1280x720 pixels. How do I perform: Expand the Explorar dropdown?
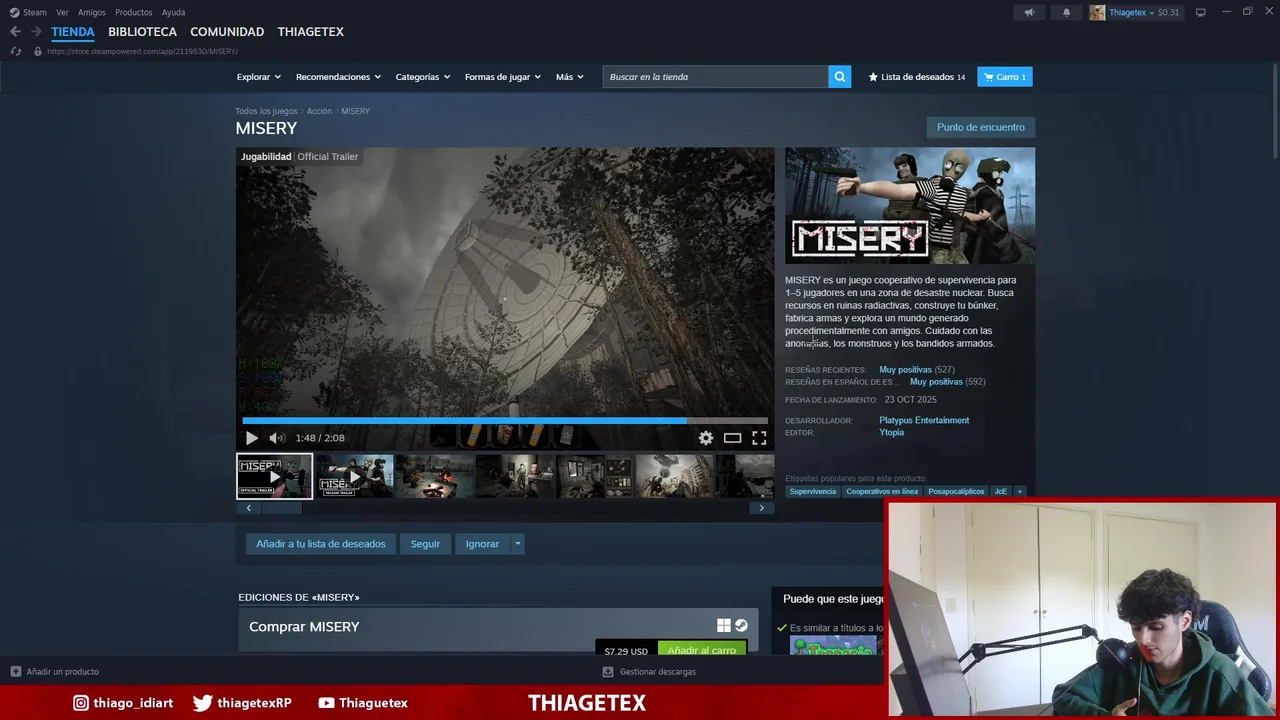pyautogui.click(x=259, y=77)
